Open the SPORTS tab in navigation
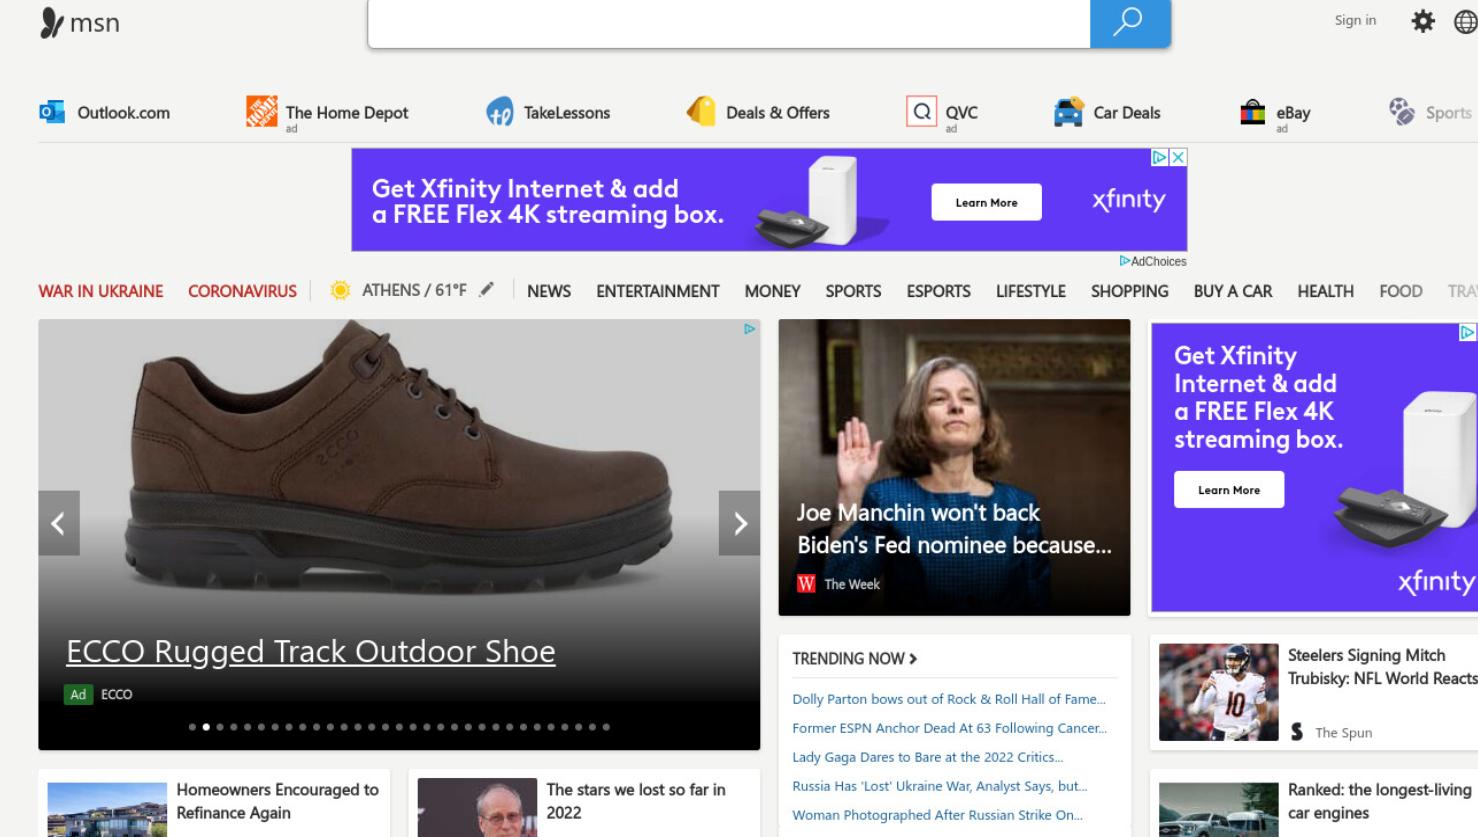This screenshot has height=837, width=1478. pos(853,291)
